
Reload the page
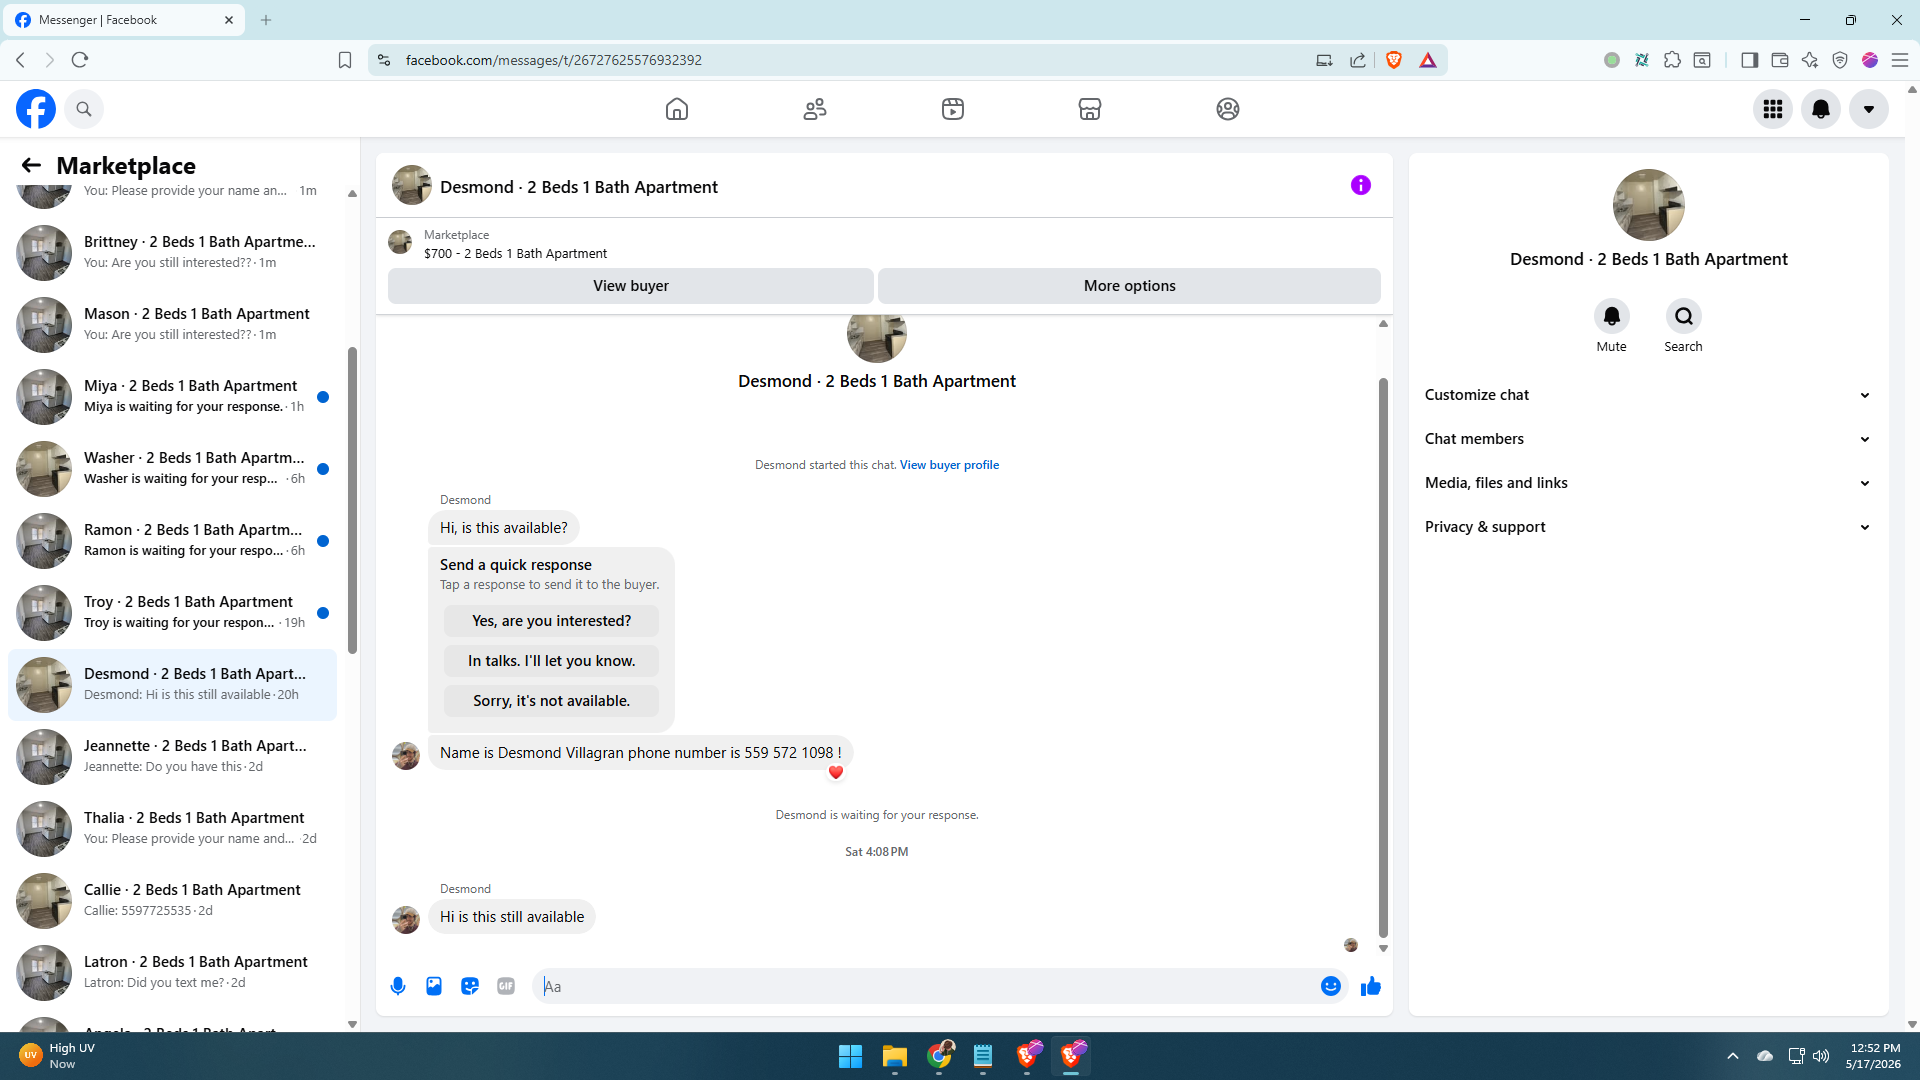point(80,60)
